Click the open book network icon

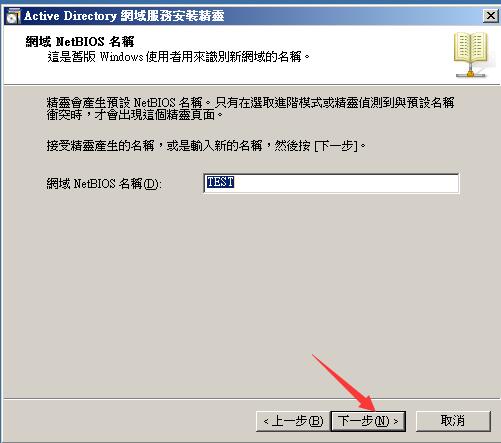[x=470, y=55]
